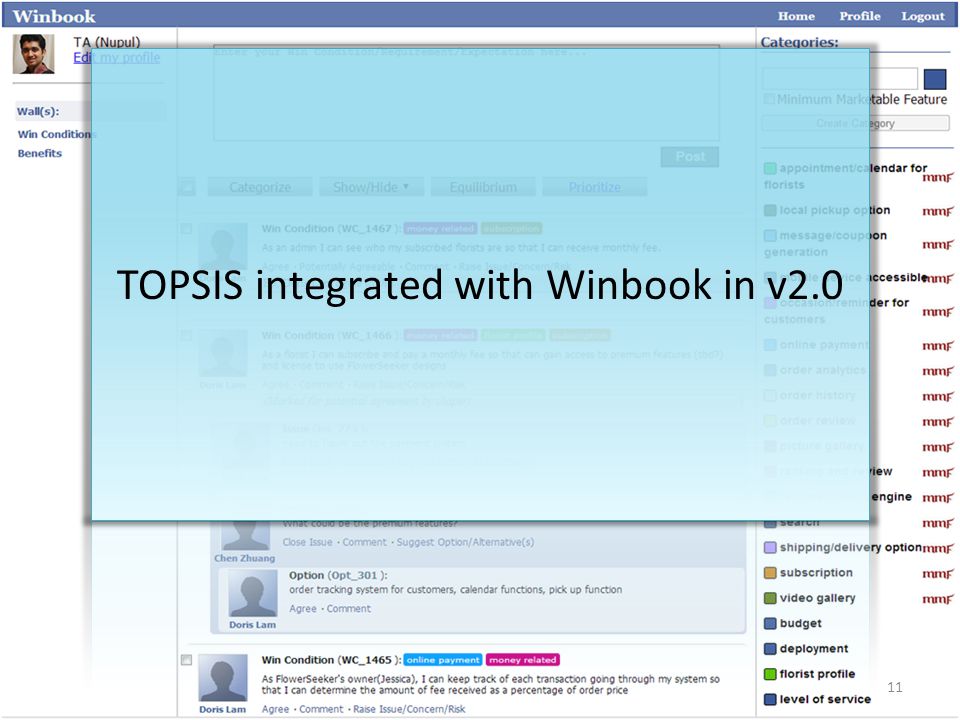Click Comment link next to Close Issue
The height and width of the screenshot is (720, 960).
click(364, 542)
